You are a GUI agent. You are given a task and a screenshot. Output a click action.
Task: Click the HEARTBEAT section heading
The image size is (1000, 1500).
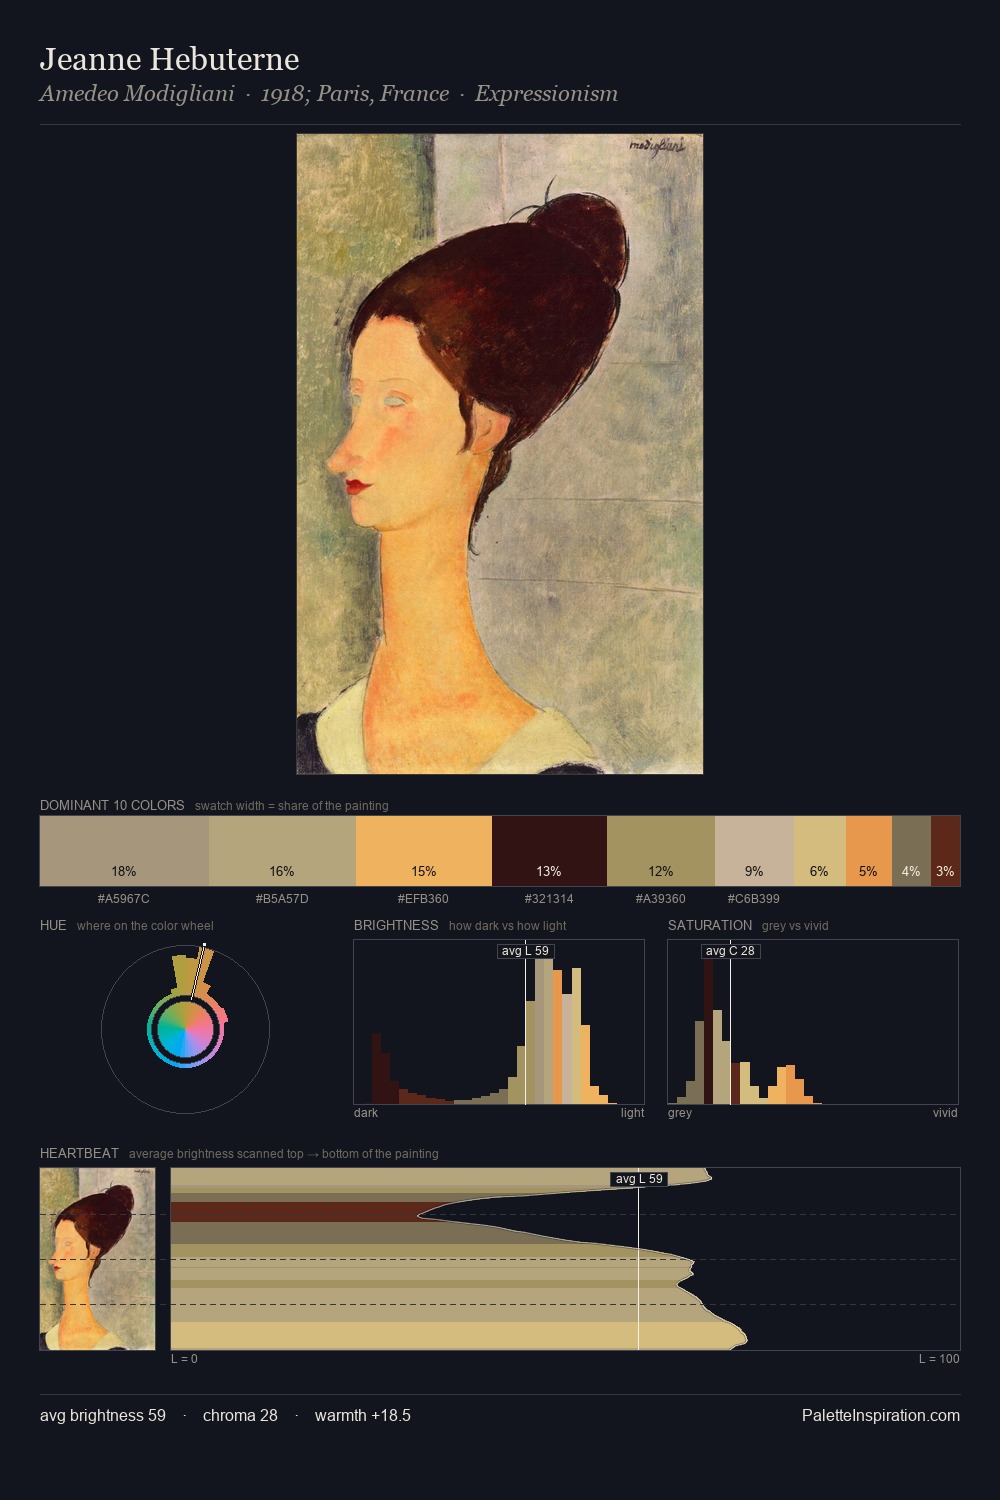[79, 1153]
